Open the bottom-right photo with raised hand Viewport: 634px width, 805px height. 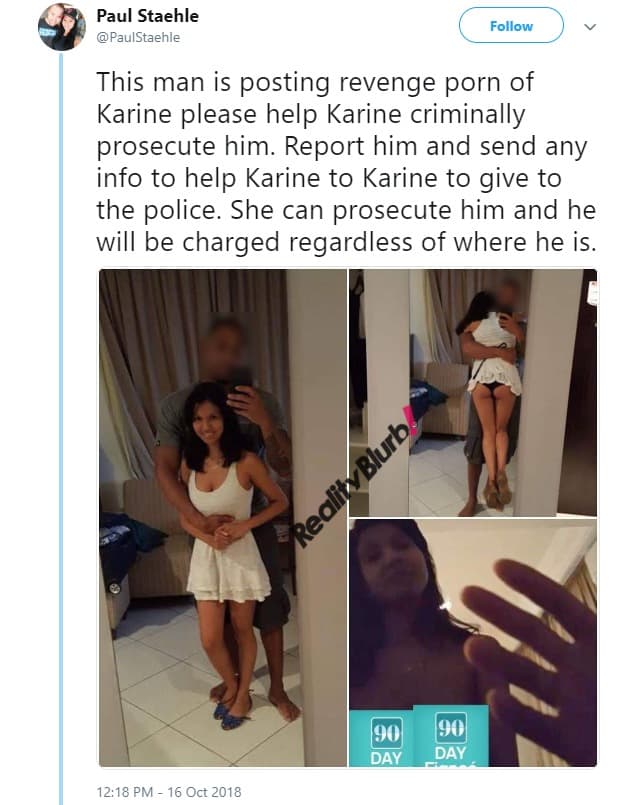point(473,643)
